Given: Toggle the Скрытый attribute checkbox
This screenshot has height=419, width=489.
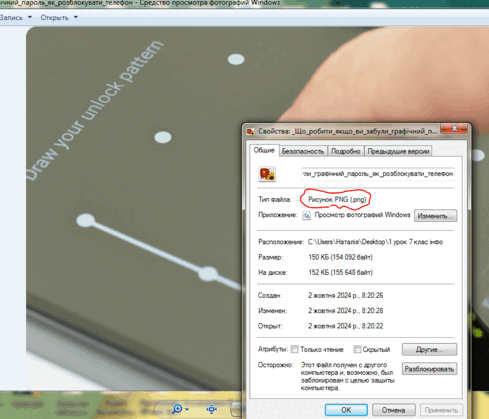Looking at the screenshot, I should [x=357, y=349].
